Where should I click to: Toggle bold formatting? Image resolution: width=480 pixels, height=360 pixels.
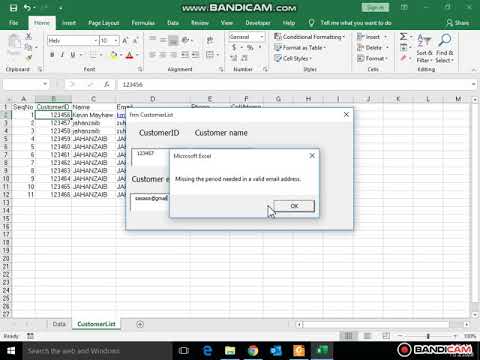click(x=52, y=55)
